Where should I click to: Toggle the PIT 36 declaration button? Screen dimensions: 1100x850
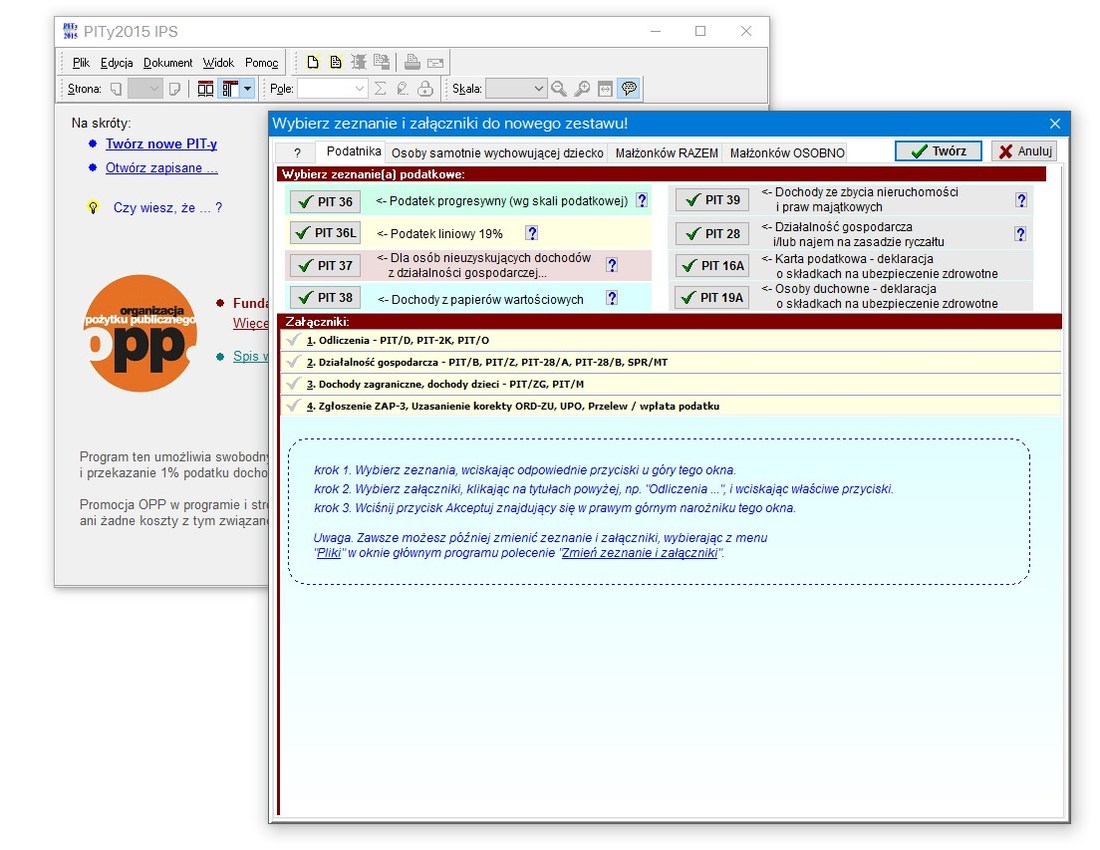tap(325, 202)
